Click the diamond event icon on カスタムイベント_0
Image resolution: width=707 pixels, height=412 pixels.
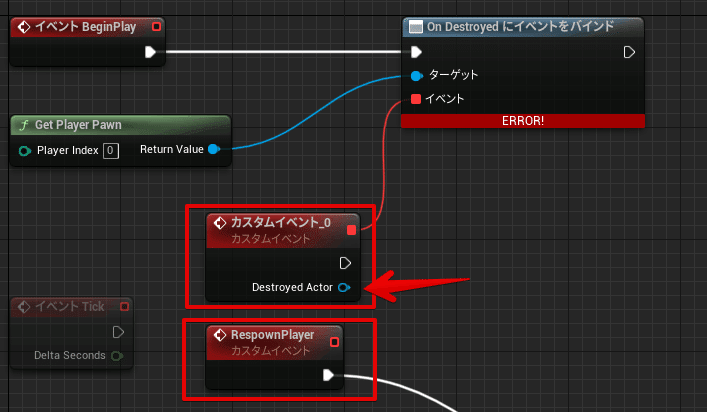(220, 223)
